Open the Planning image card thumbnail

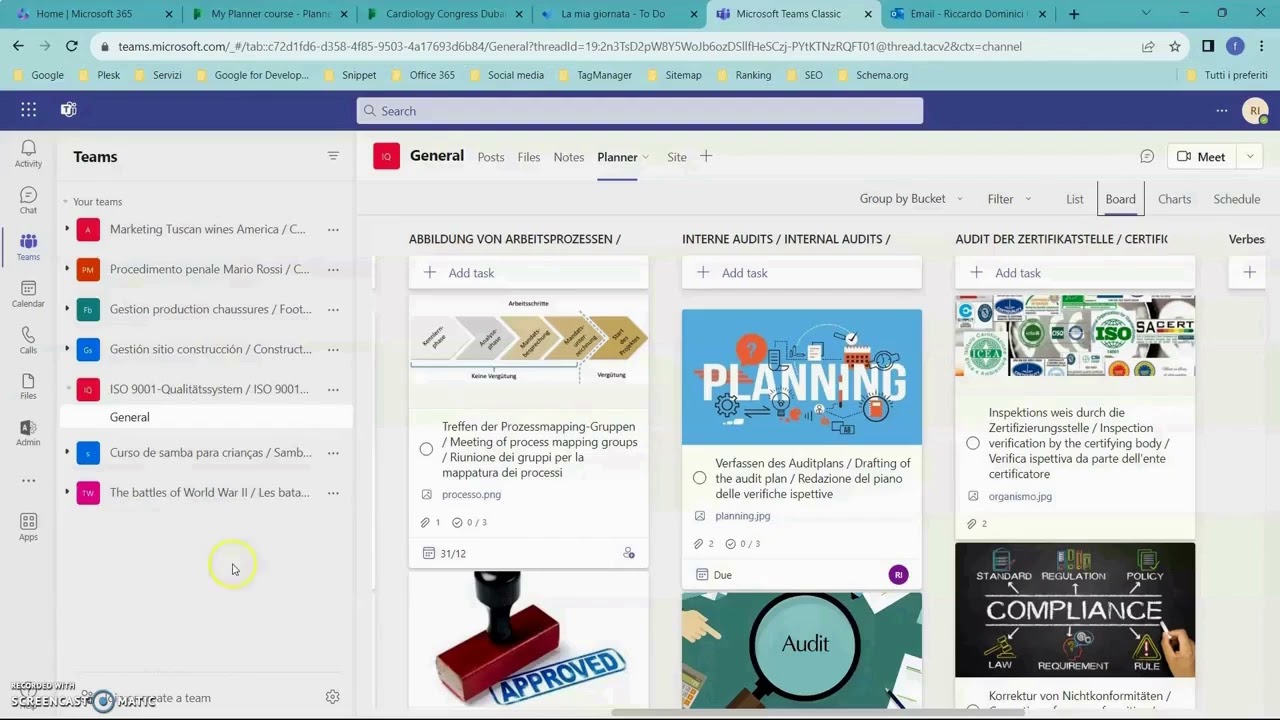[802, 377]
